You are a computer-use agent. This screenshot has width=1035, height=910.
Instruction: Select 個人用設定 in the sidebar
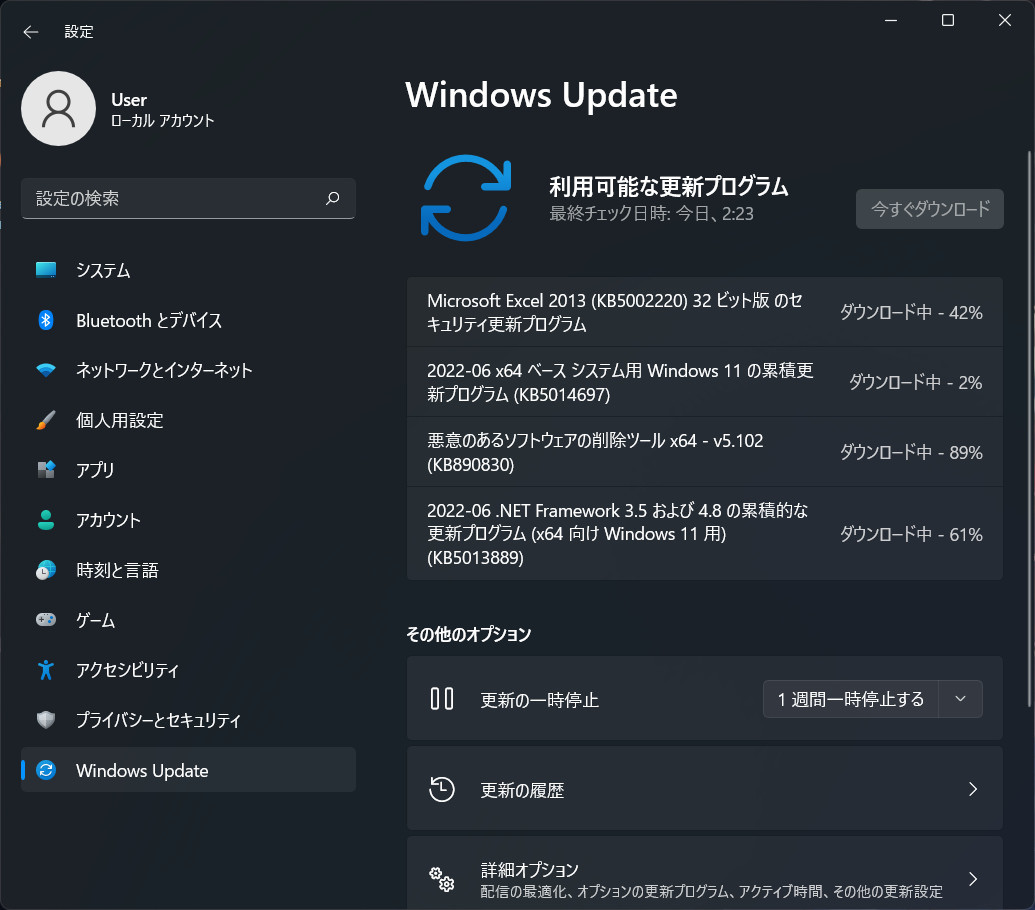tap(188, 420)
